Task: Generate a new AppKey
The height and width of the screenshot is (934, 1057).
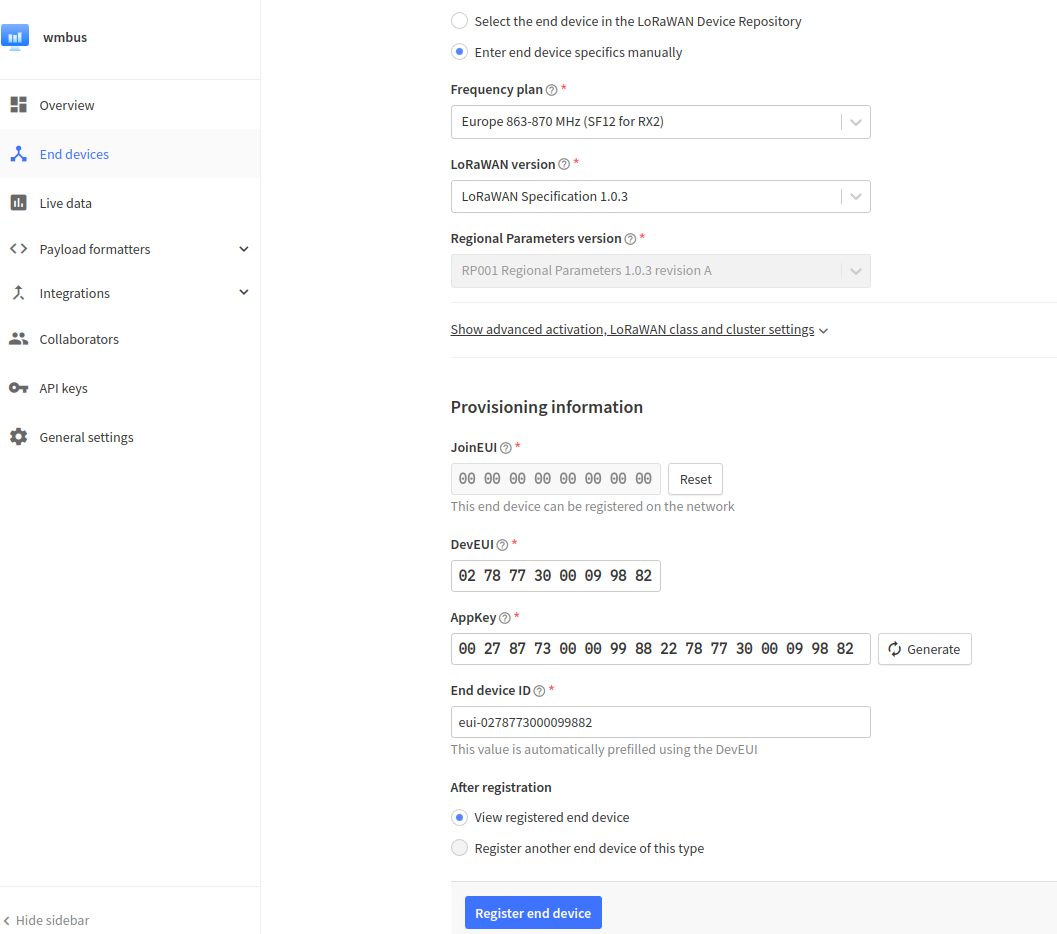Action: (x=924, y=649)
